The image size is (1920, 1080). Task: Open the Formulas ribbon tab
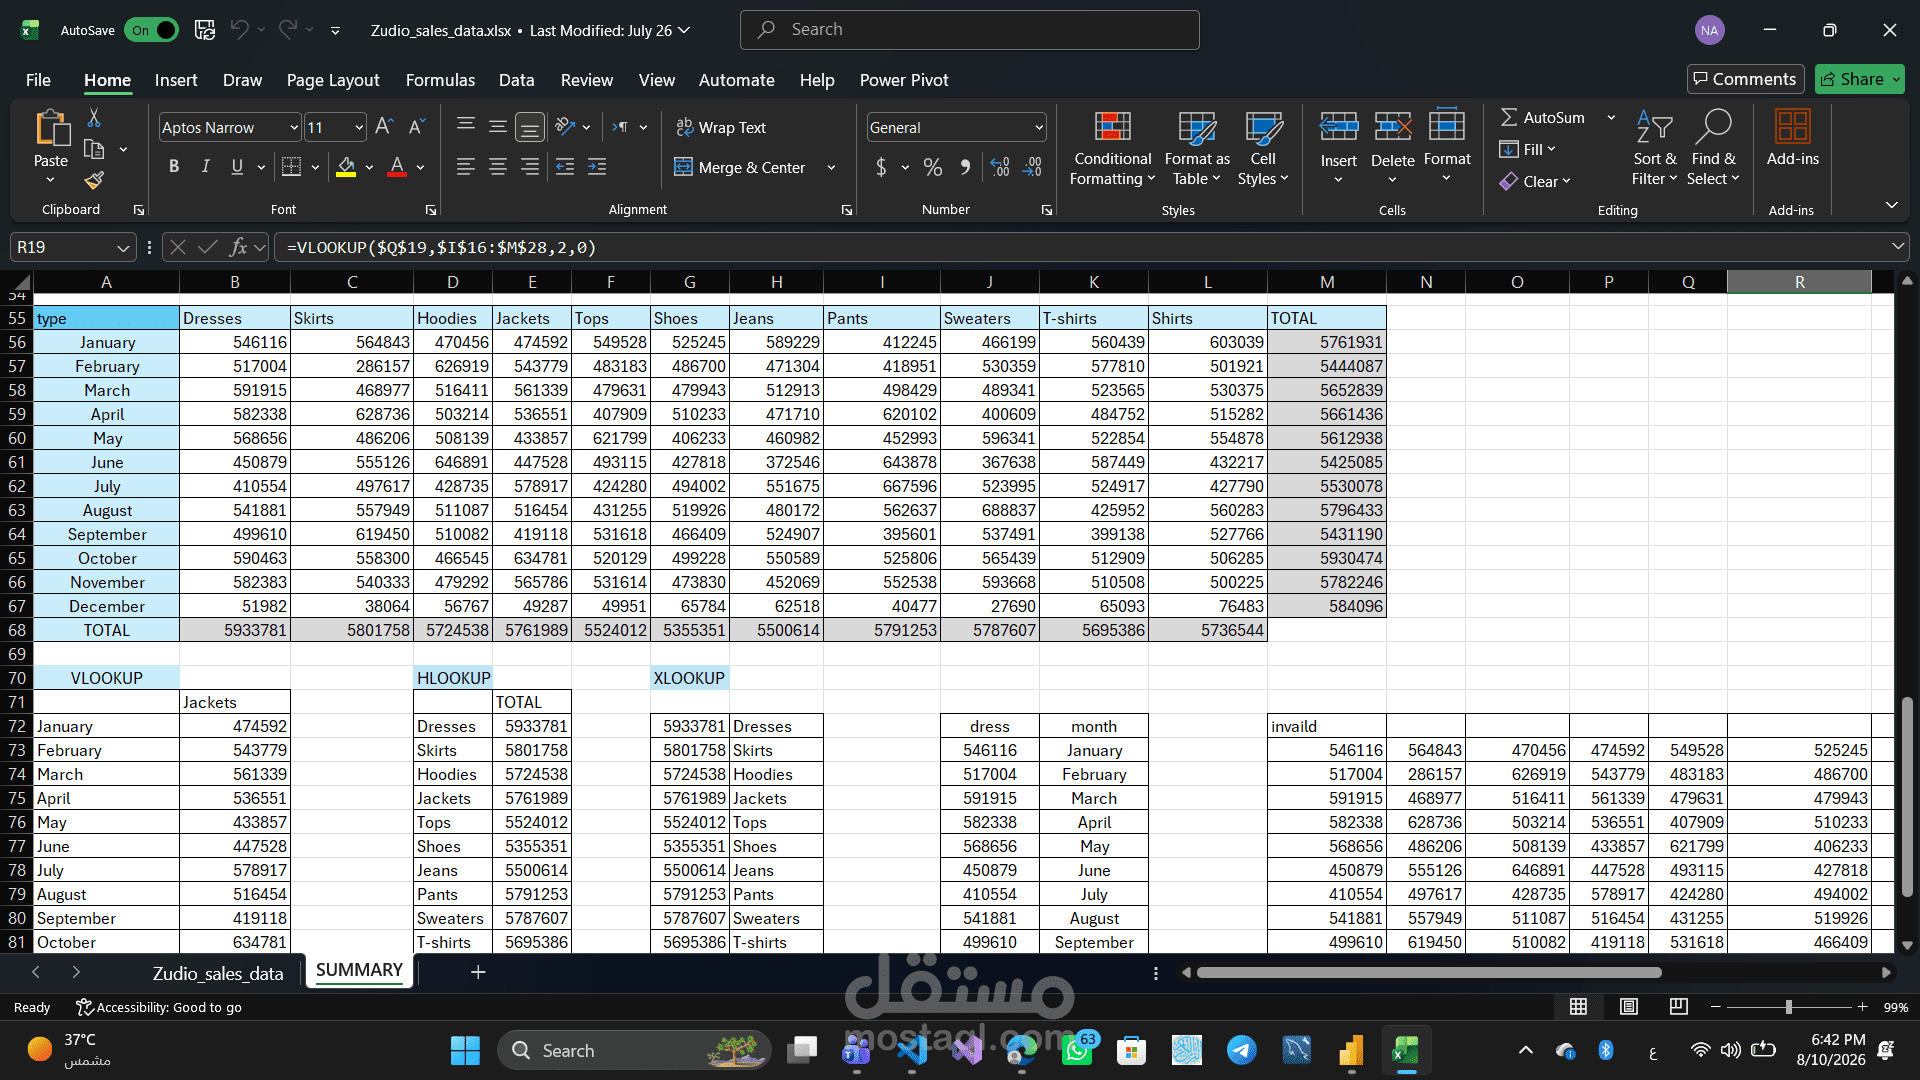pyautogui.click(x=440, y=80)
